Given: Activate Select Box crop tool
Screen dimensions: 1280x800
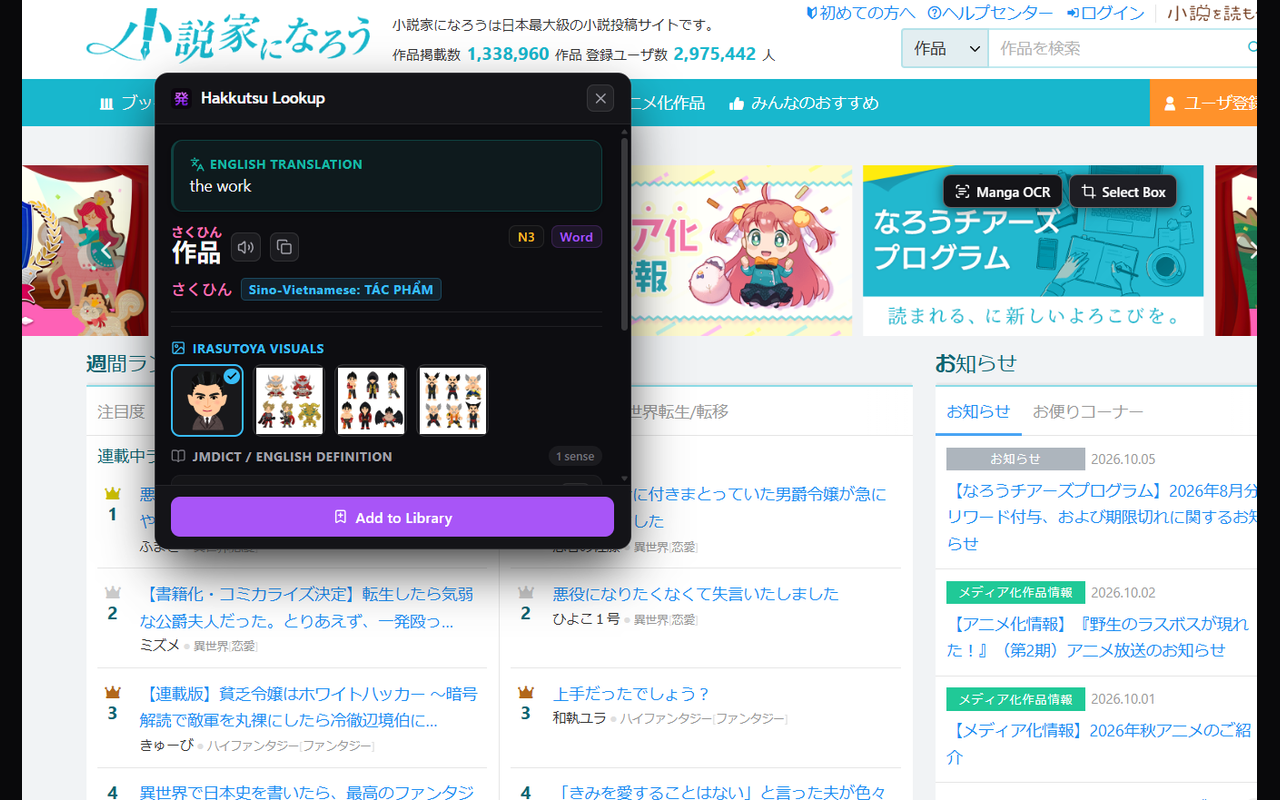Looking at the screenshot, I should [x=1123, y=192].
